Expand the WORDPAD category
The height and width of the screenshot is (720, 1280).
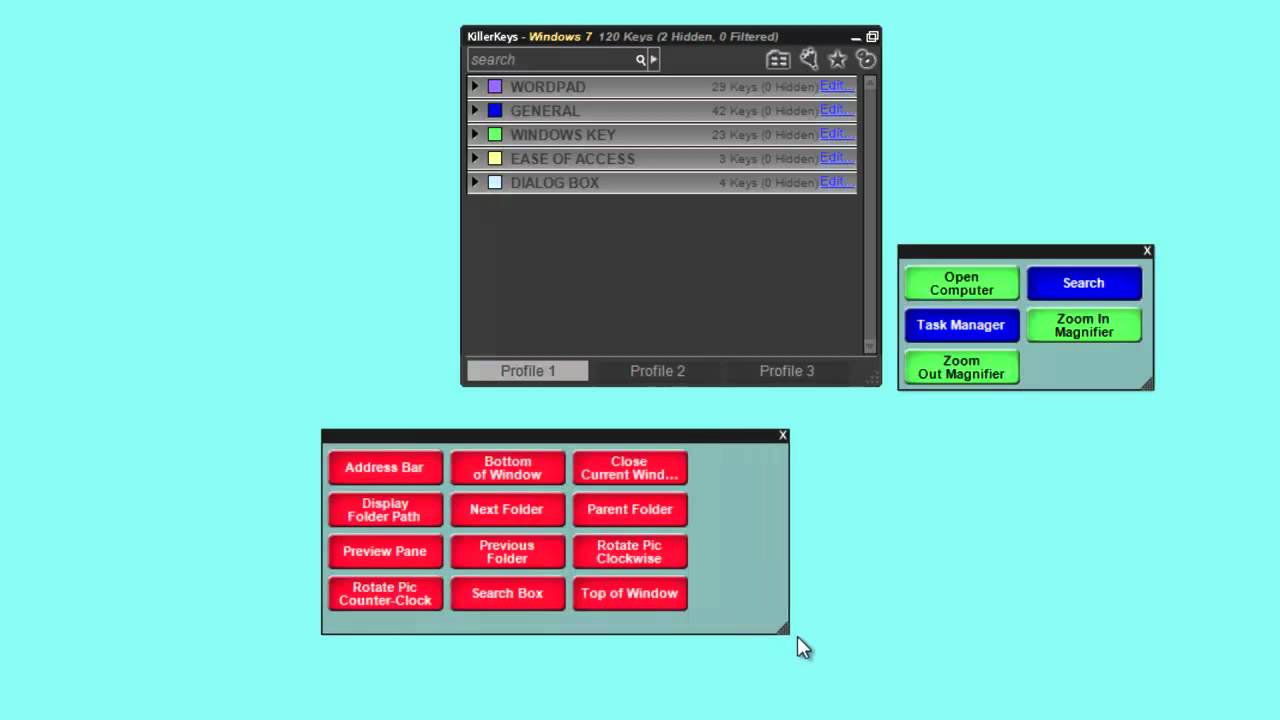tap(475, 86)
